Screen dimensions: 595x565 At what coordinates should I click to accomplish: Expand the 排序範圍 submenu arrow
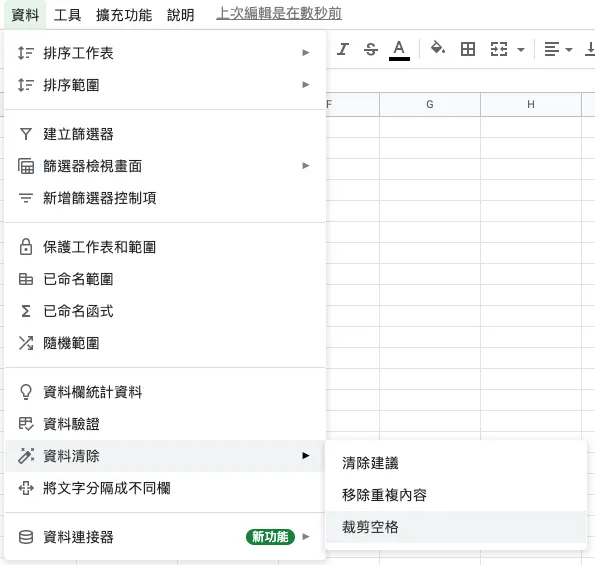tap(305, 85)
